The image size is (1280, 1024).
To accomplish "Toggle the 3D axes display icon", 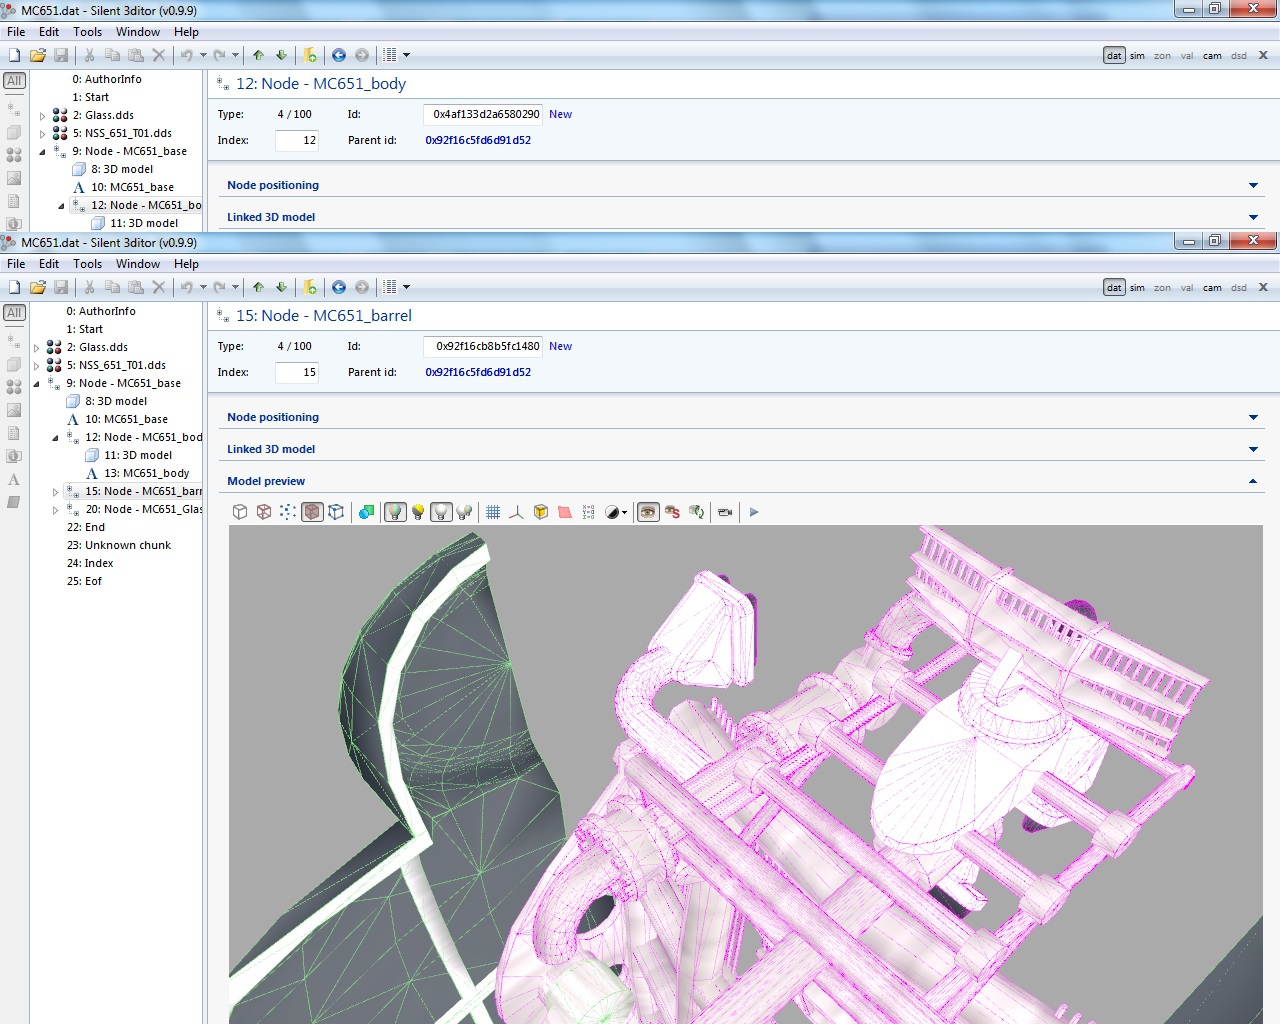I will (516, 512).
